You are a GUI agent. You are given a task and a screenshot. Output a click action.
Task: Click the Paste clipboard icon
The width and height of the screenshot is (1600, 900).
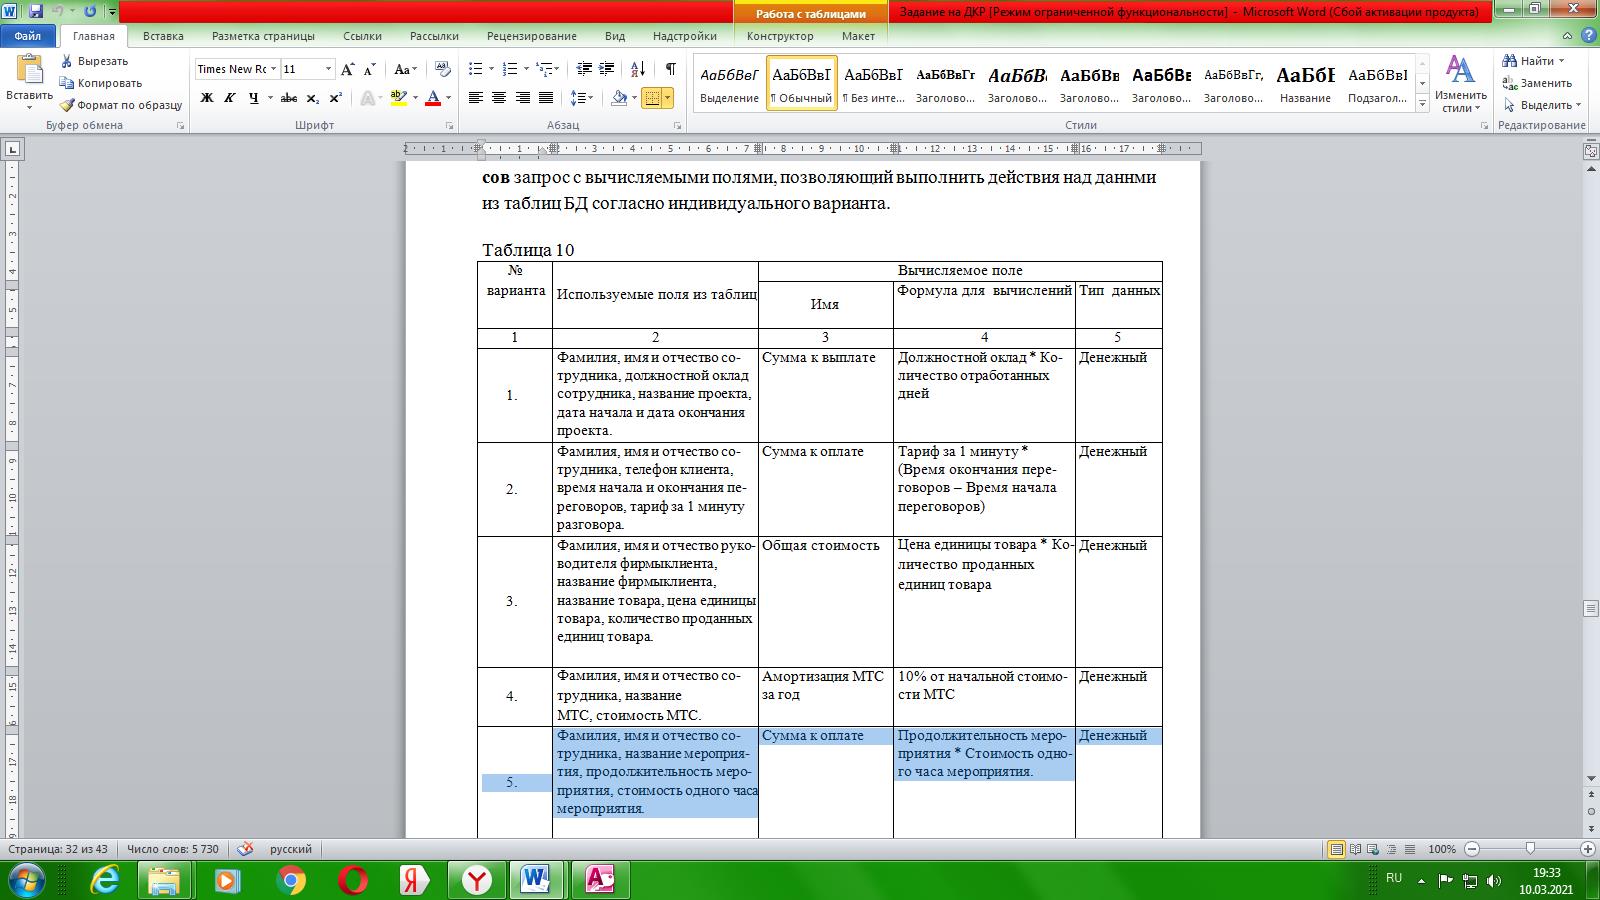pos(30,70)
